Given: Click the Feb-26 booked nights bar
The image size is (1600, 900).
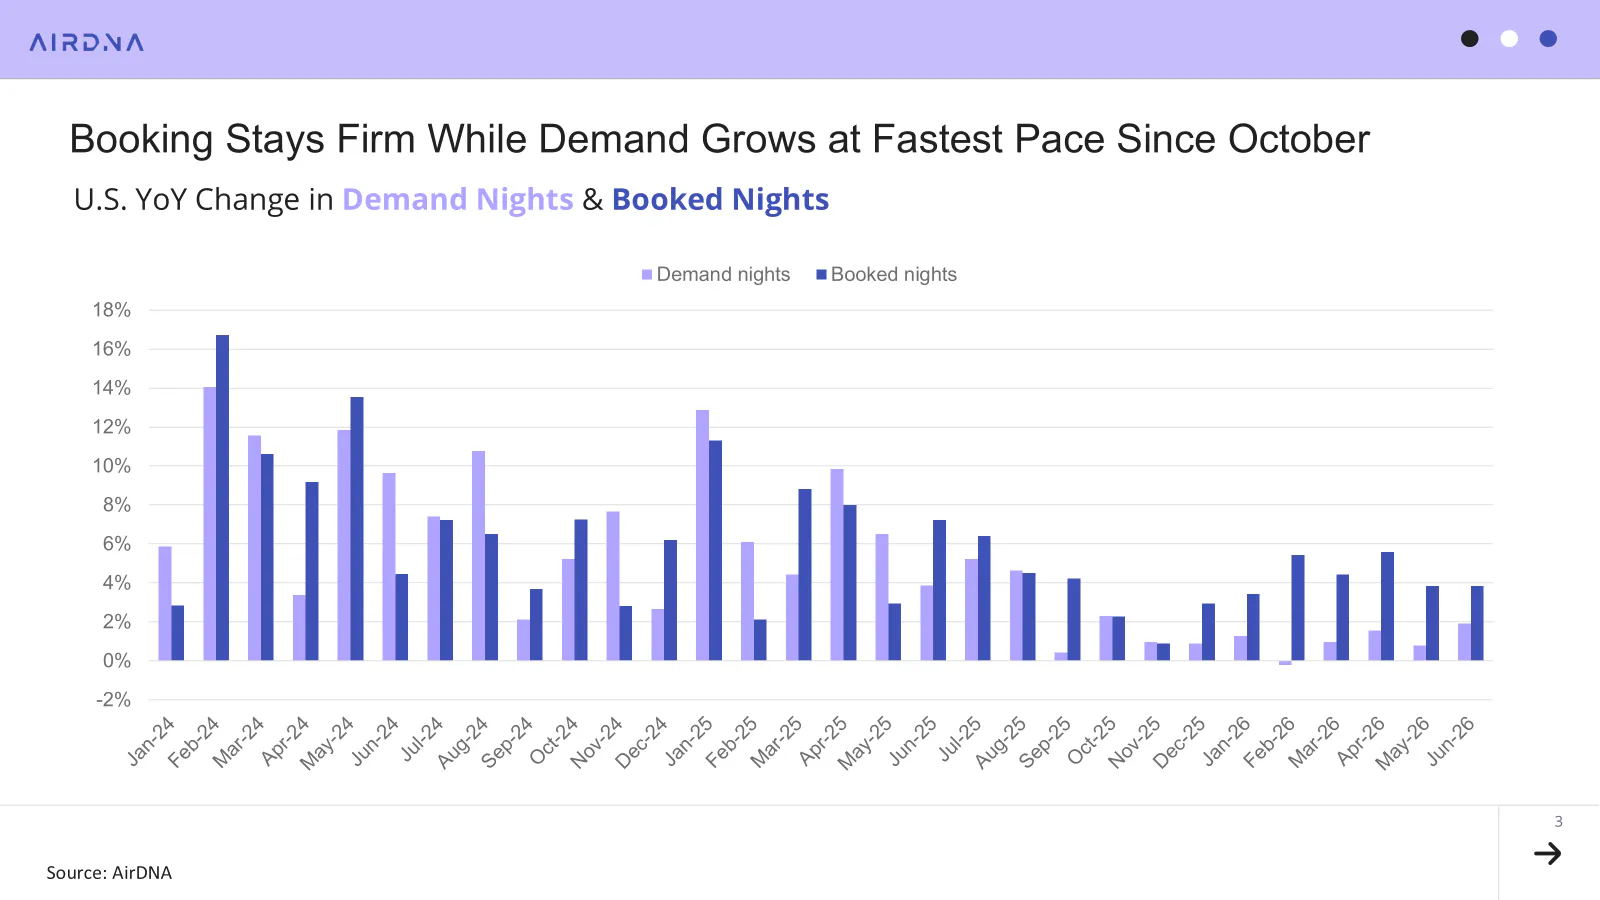Looking at the screenshot, I should tap(1298, 608).
